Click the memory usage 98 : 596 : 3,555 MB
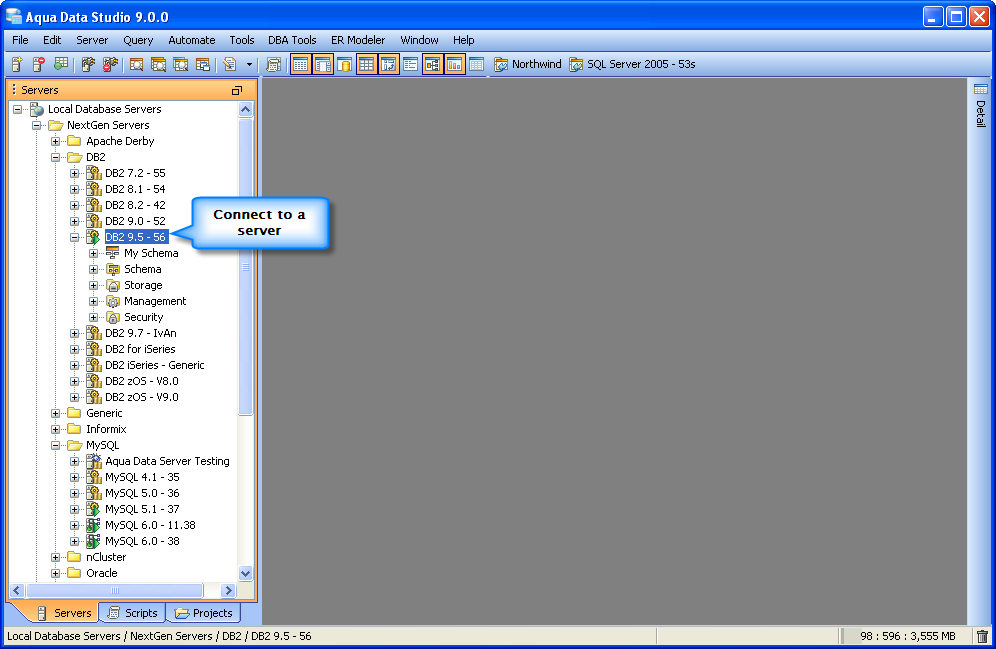996x649 pixels. tap(907, 636)
